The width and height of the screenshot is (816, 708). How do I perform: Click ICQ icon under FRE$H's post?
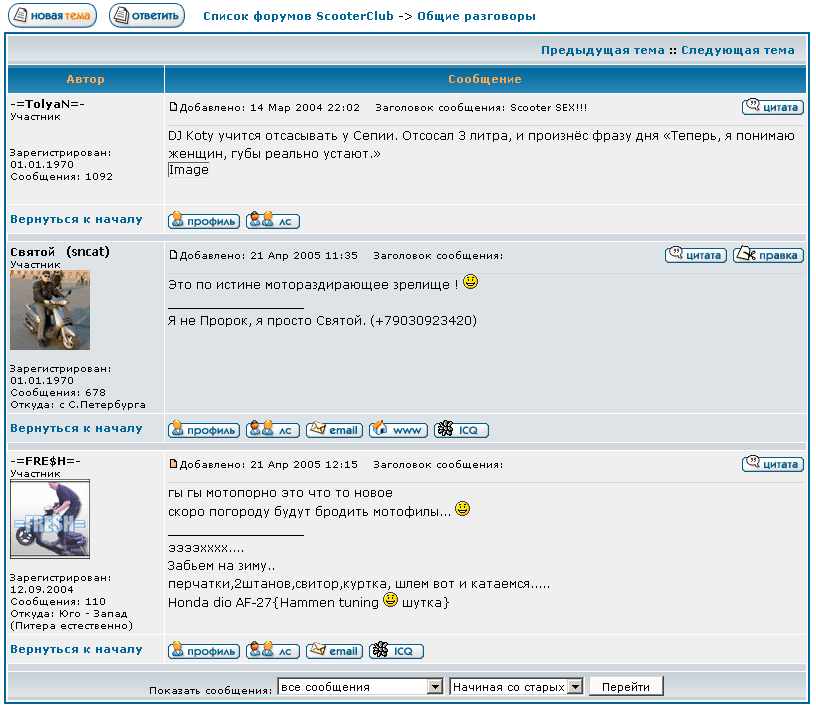396,651
